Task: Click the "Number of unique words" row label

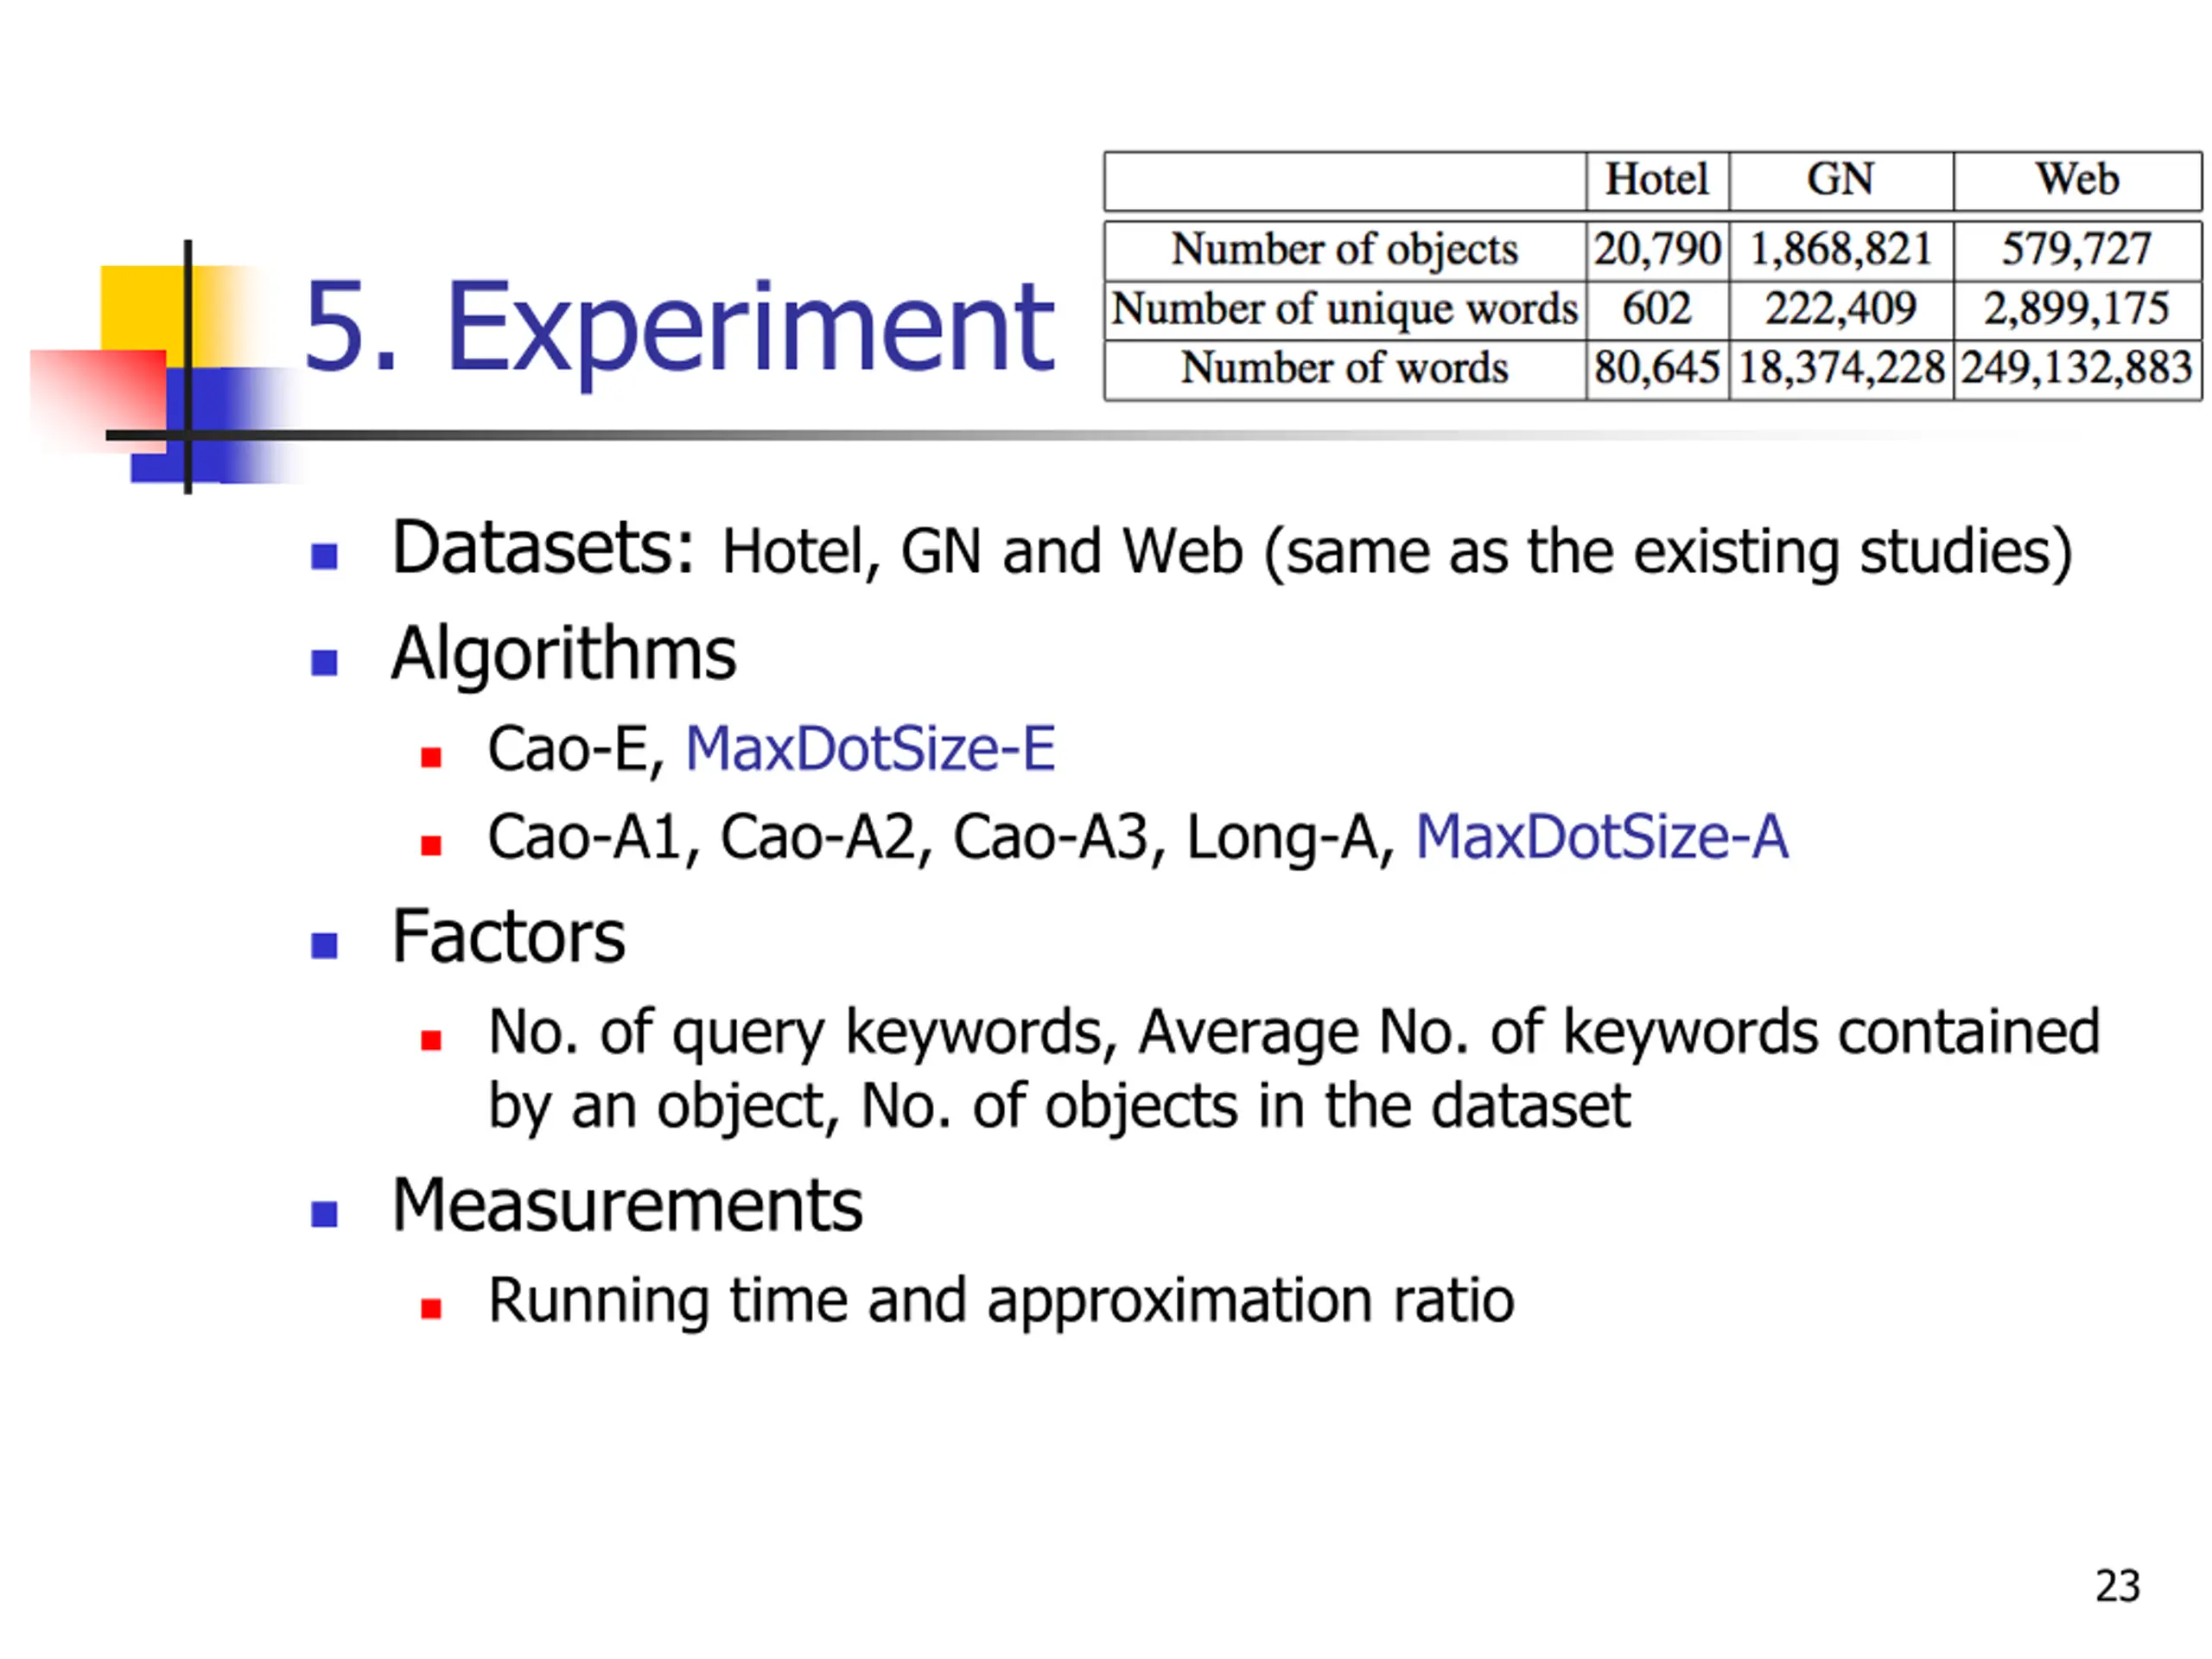Action: click(1344, 309)
